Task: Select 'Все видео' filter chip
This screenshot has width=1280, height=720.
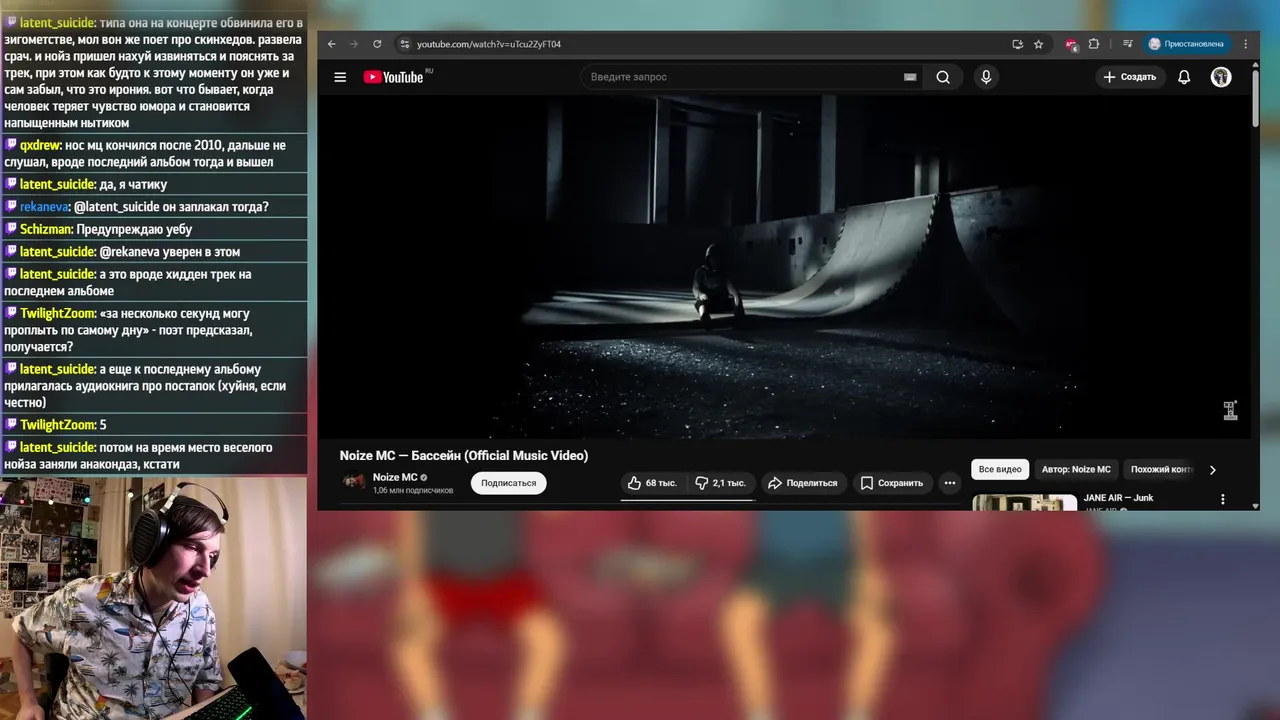Action: pos(1000,469)
